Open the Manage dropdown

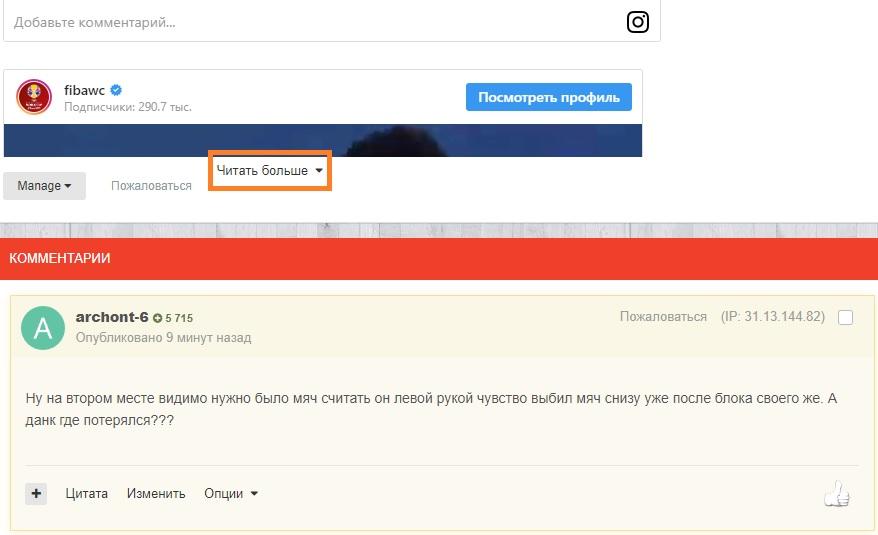pos(44,186)
